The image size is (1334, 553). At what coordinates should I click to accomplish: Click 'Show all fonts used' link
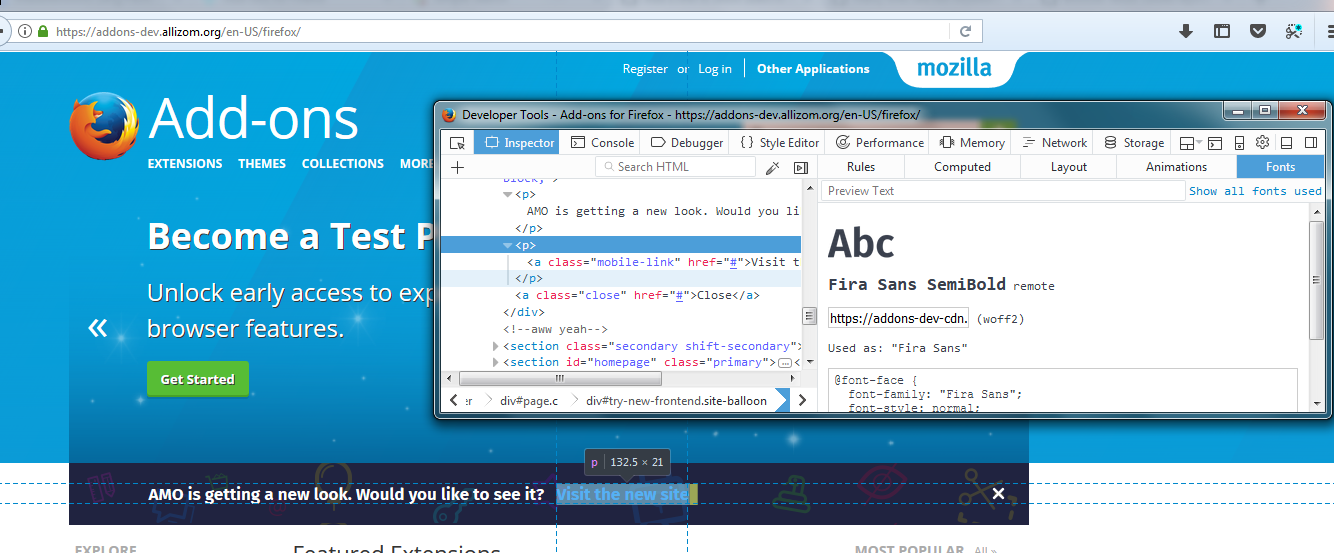click(x=1255, y=191)
